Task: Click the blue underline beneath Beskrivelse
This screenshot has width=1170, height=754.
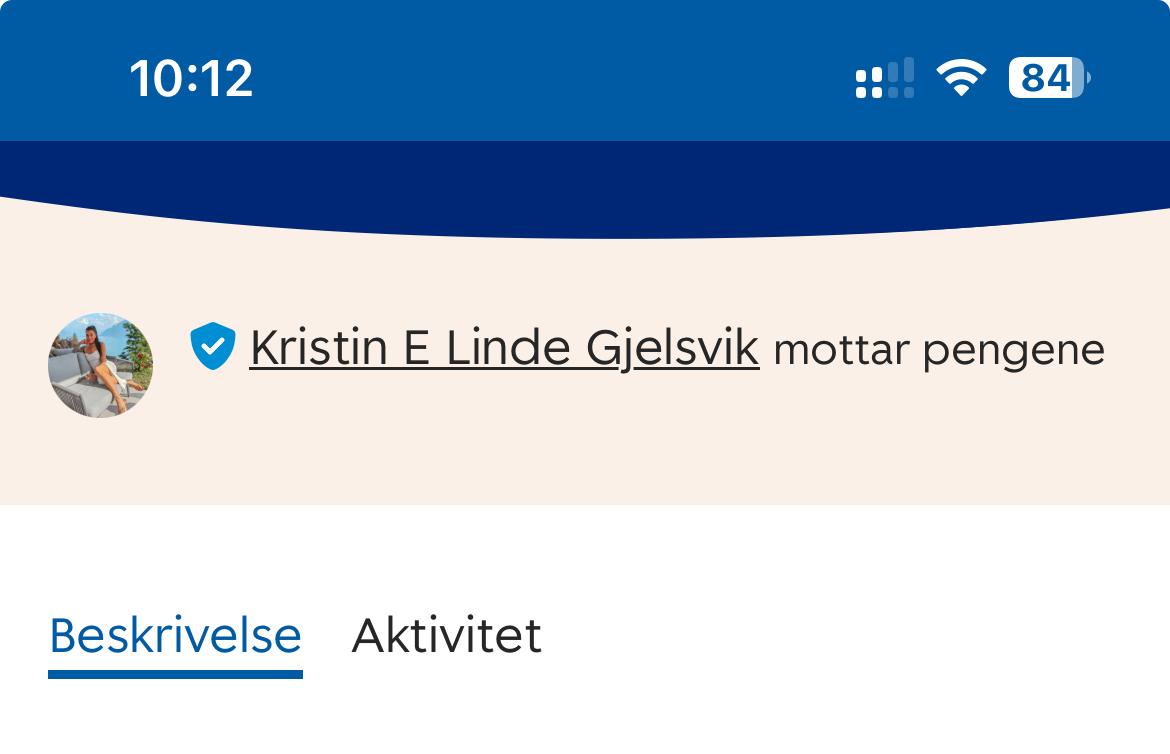Action: [175, 674]
